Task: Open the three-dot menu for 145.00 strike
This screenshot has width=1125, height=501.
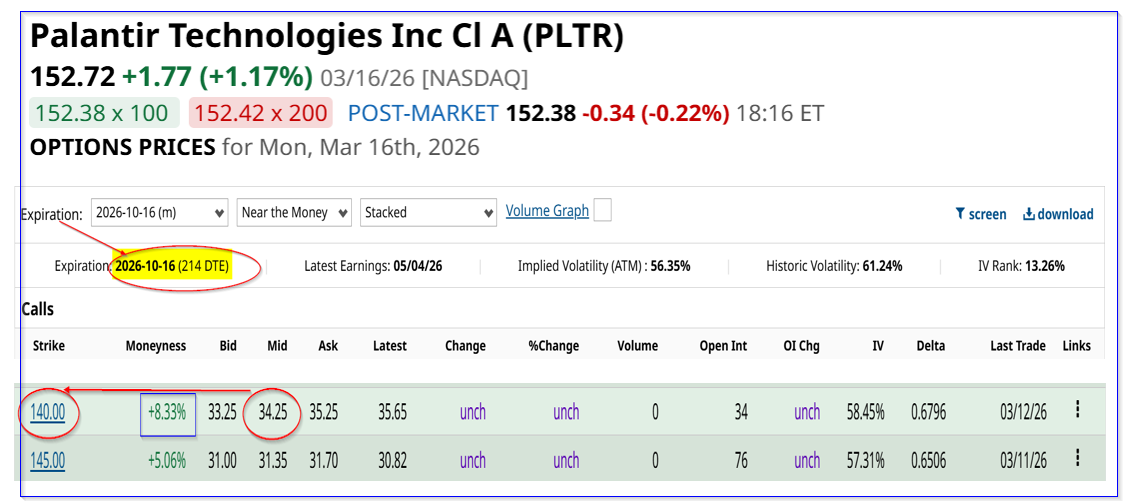Action: [1077, 458]
